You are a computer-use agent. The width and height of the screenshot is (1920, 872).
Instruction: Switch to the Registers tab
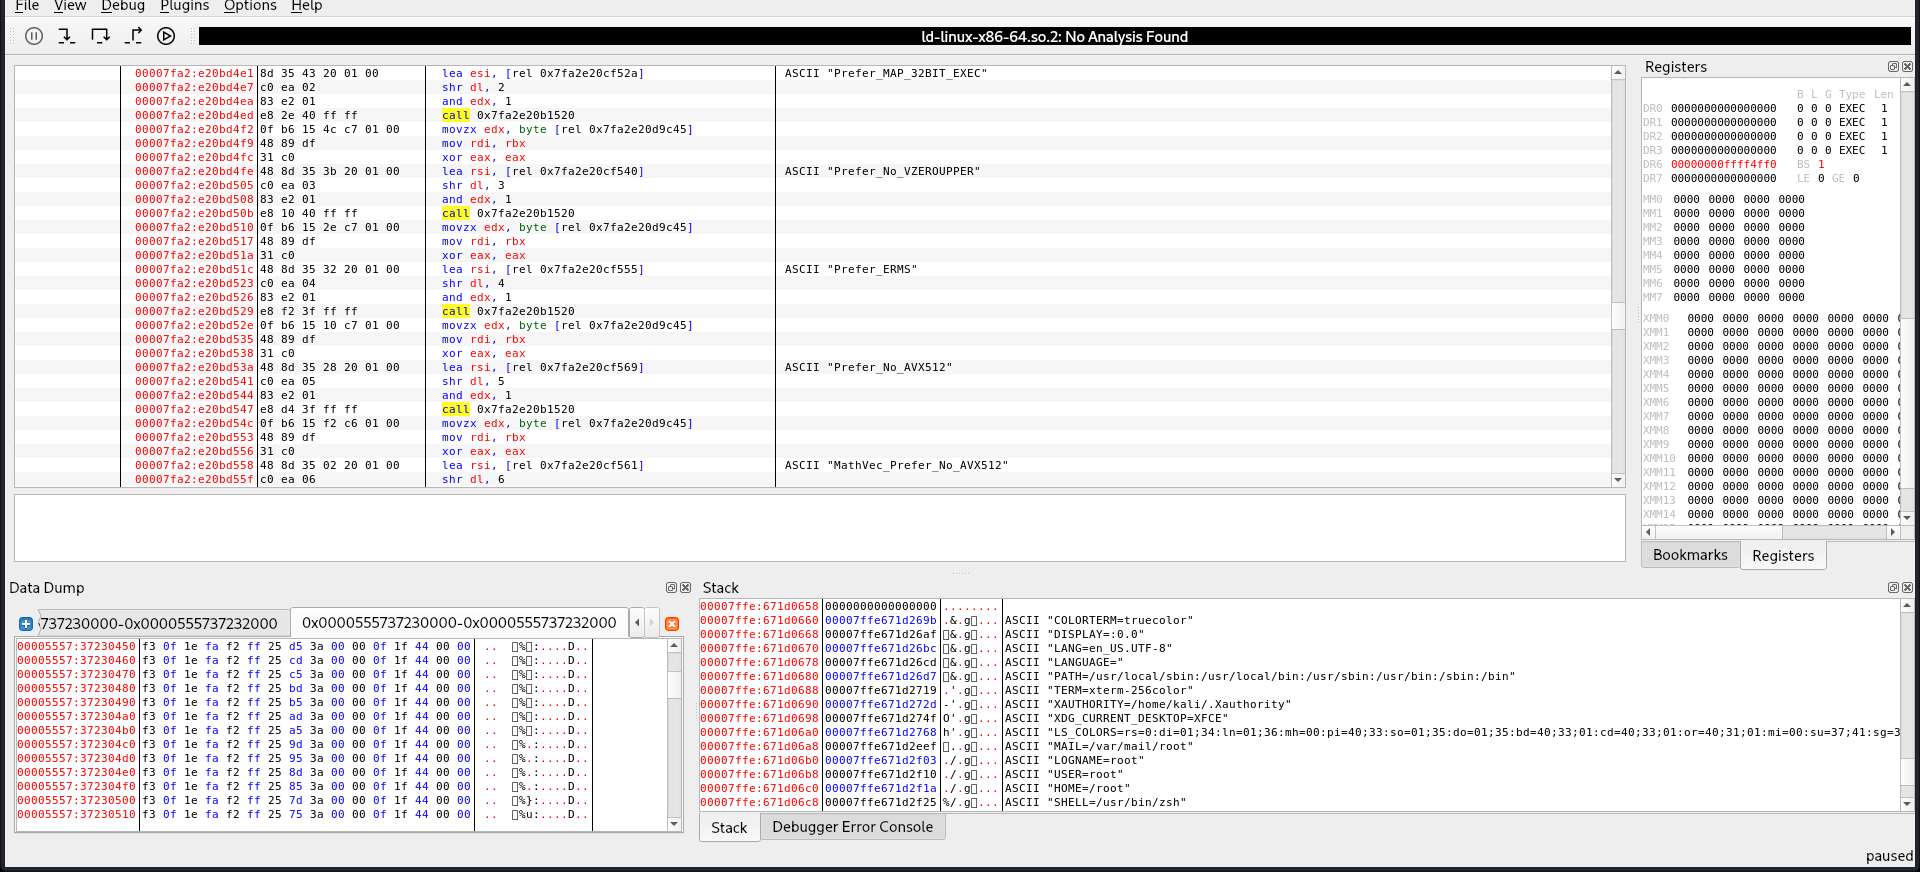pos(1783,556)
